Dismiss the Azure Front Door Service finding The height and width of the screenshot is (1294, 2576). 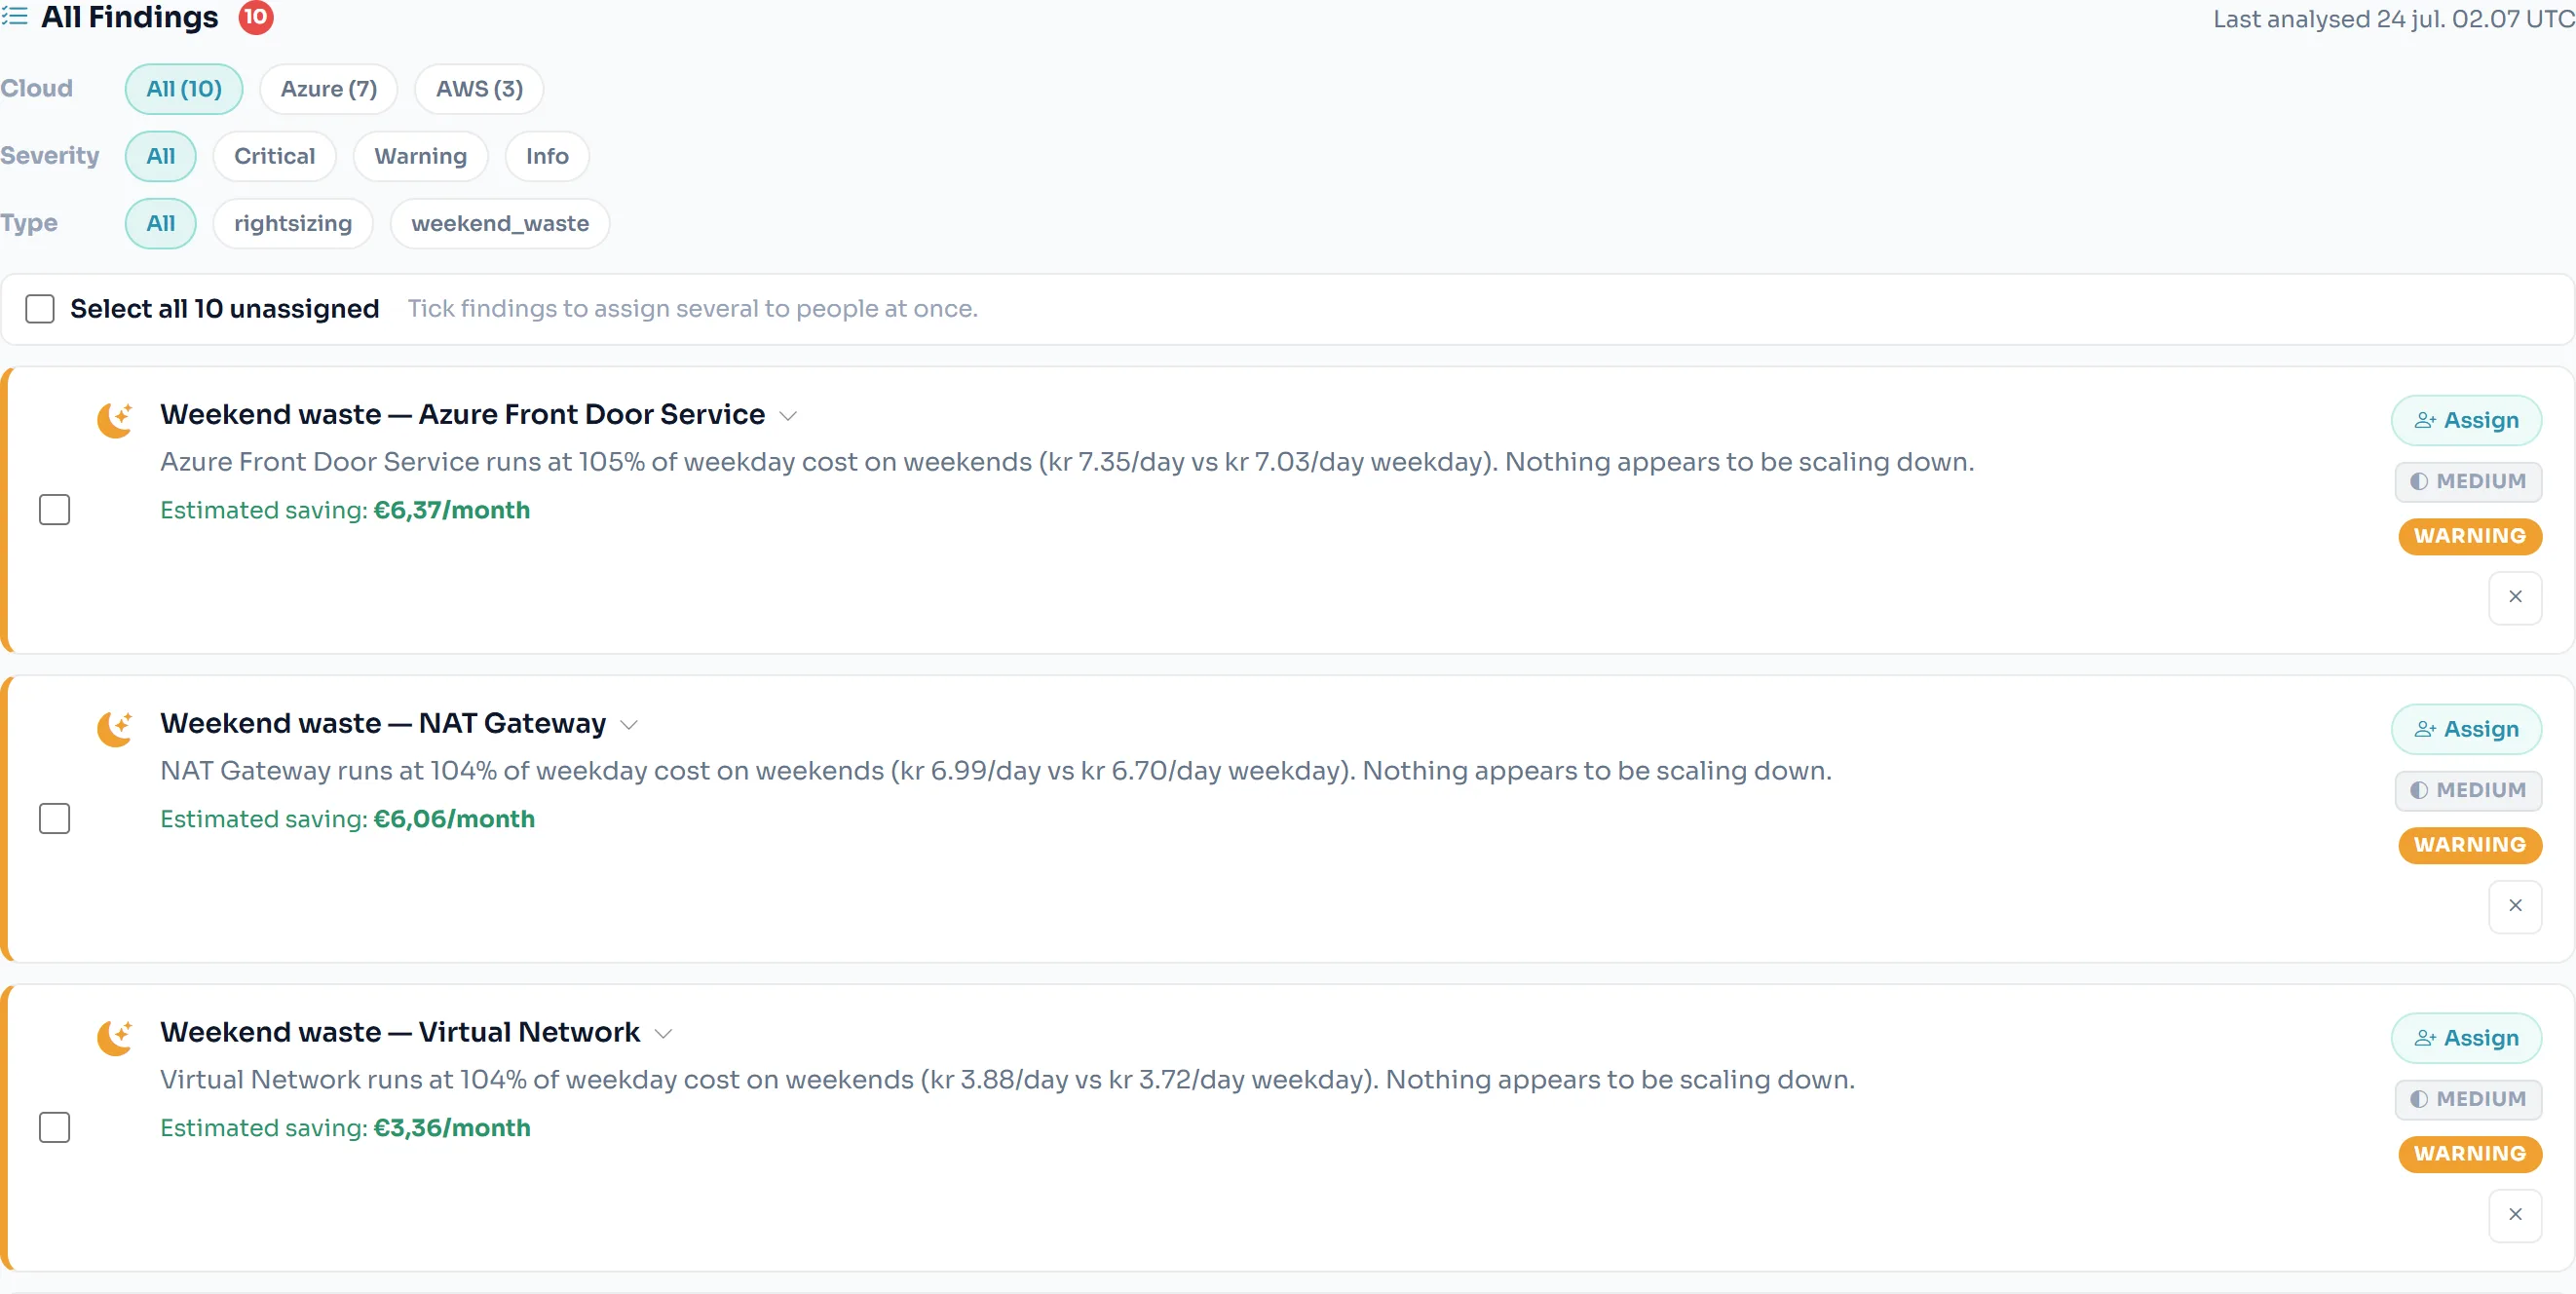[x=2515, y=597]
